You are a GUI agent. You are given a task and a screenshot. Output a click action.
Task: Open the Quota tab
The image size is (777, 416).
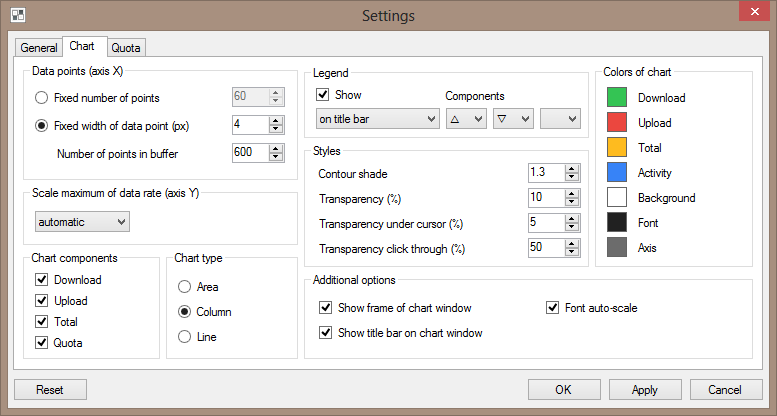(126, 48)
